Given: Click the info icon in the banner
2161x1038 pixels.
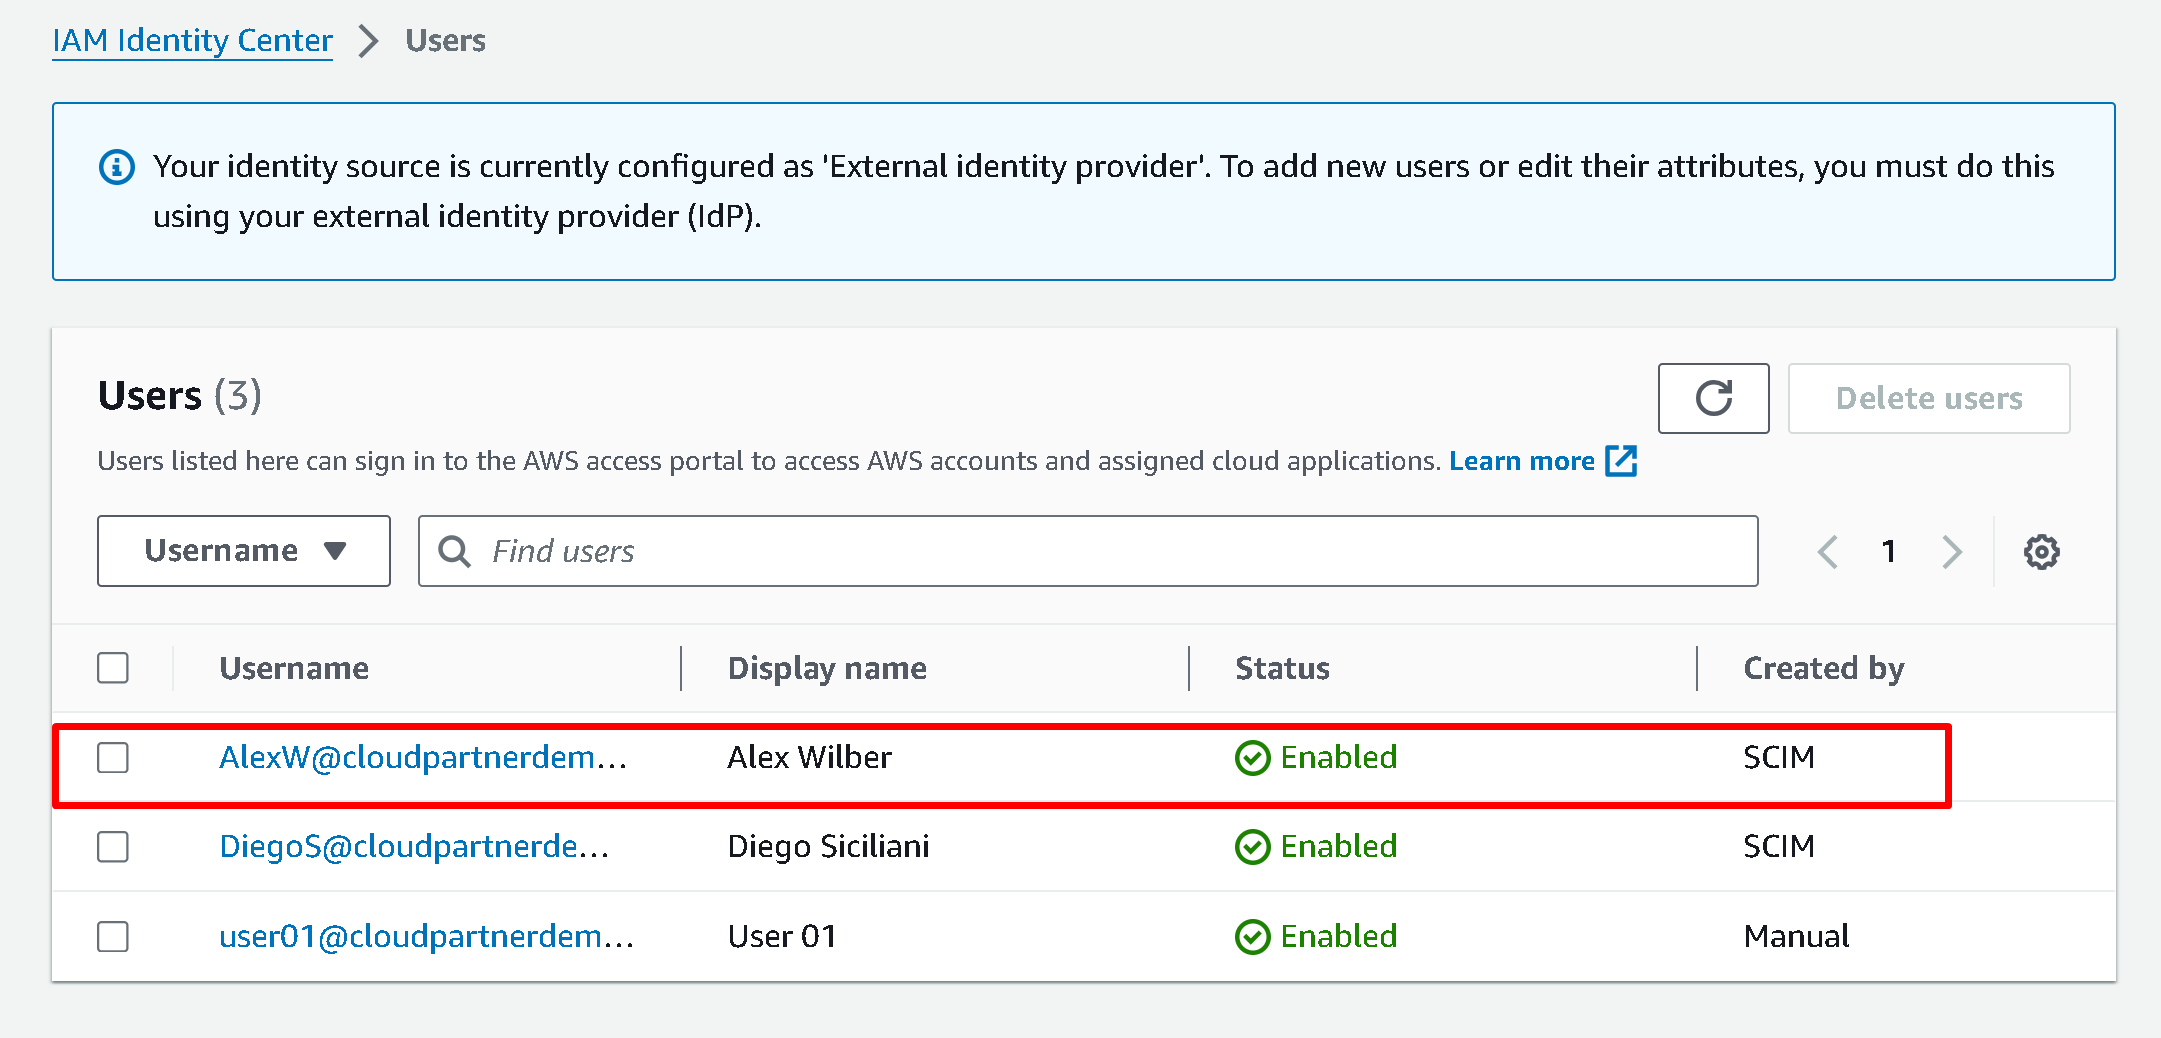Looking at the screenshot, I should coord(117,167).
